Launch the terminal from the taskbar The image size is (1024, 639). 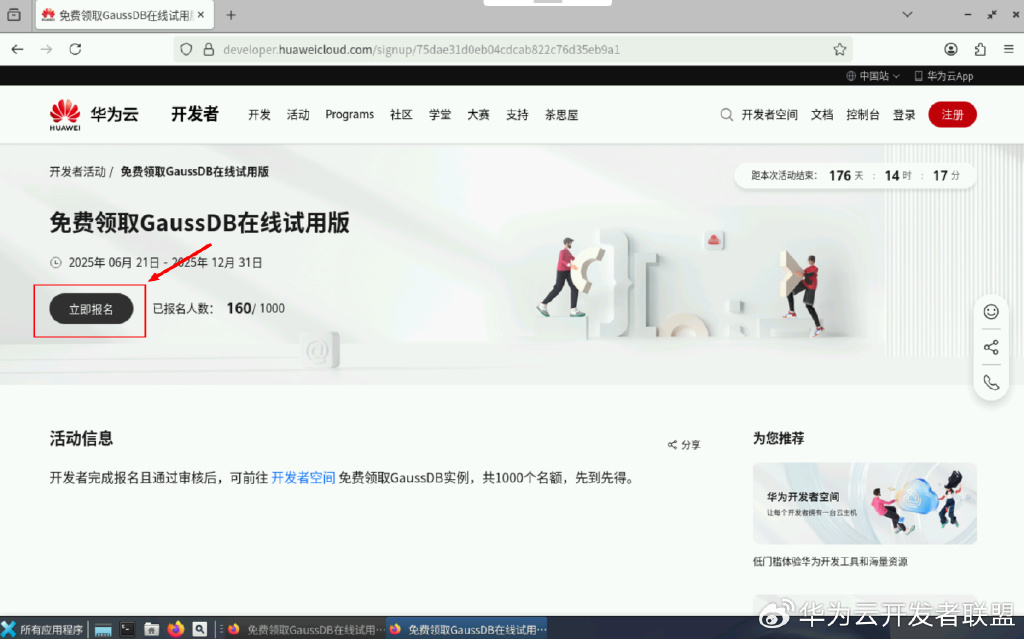coord(127,629)
